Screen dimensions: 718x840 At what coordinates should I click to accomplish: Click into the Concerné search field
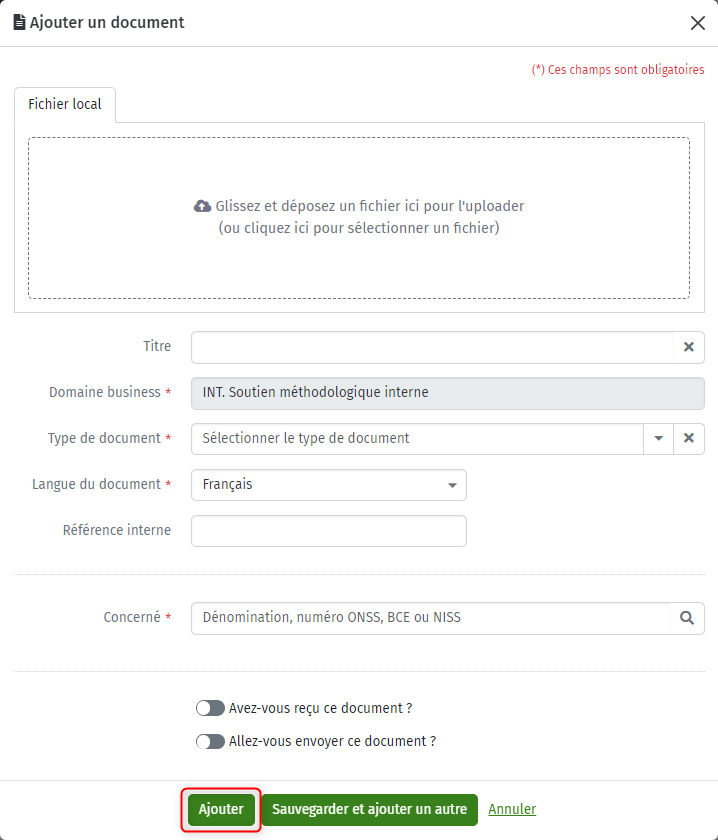(x=431, y=618)
